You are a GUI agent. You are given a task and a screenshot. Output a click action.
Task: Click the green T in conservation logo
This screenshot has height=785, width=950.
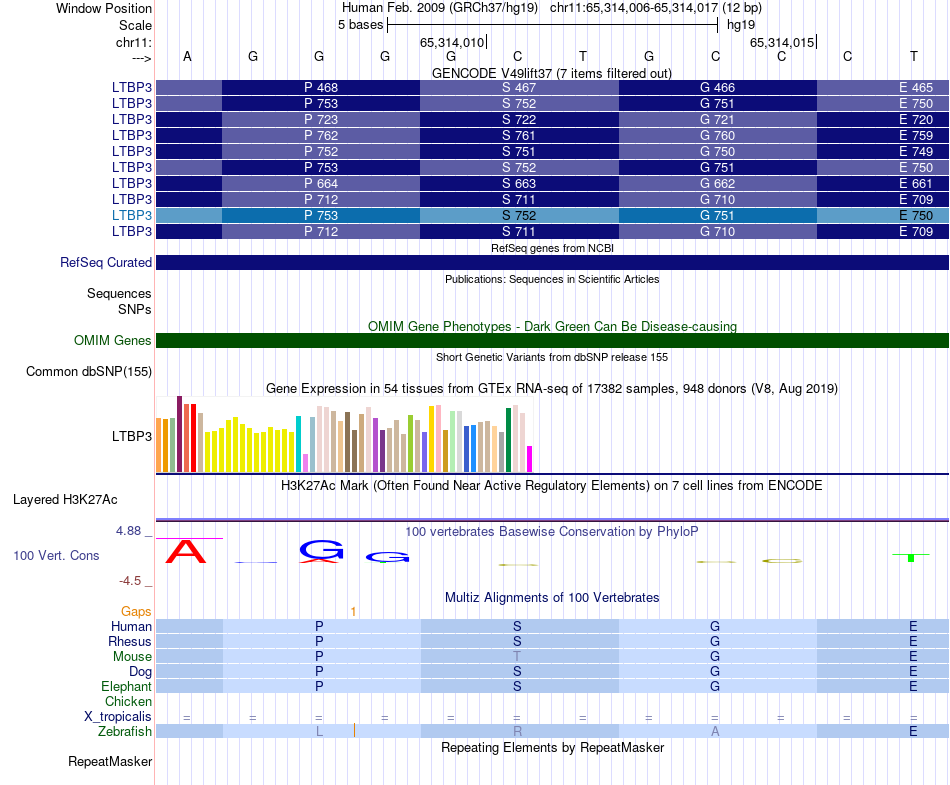coord(911,557)
